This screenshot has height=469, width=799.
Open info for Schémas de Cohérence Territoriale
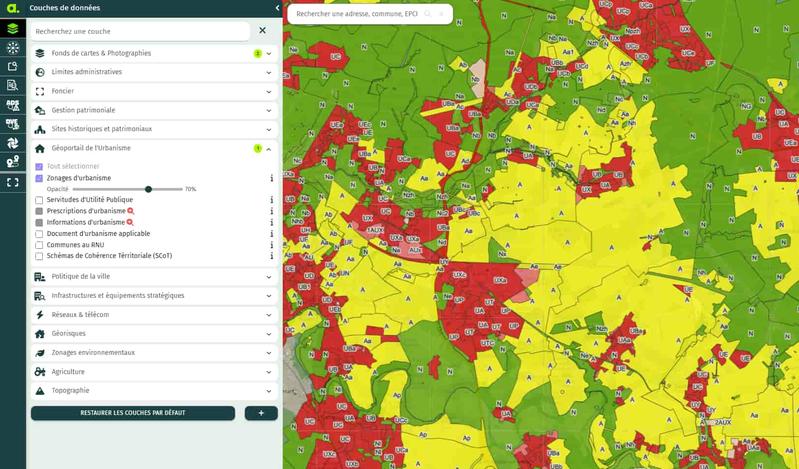pyautogui.click(x=272, y=256)
